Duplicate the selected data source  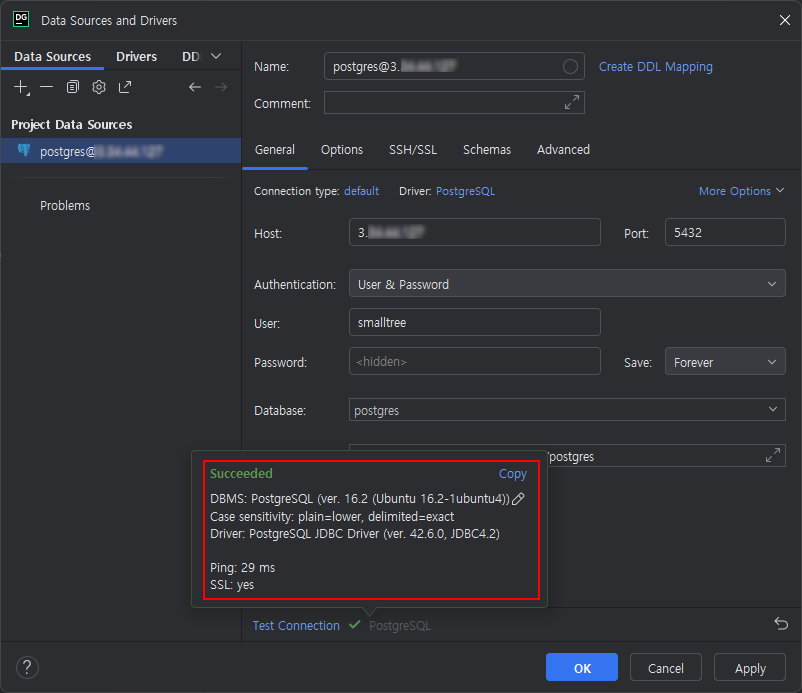tap(73, 87)
